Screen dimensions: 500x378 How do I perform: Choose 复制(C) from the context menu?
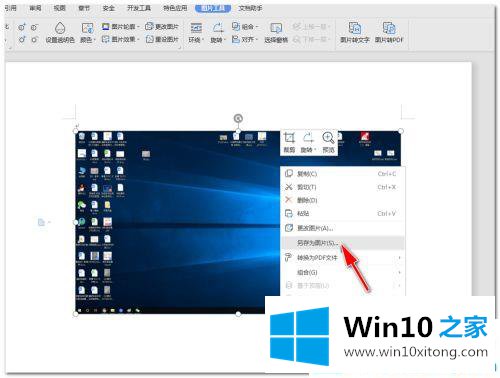pos(343,174)
